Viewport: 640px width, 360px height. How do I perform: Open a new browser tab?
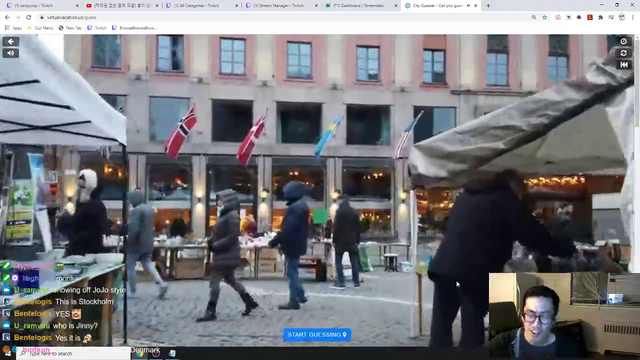[488, 6]
